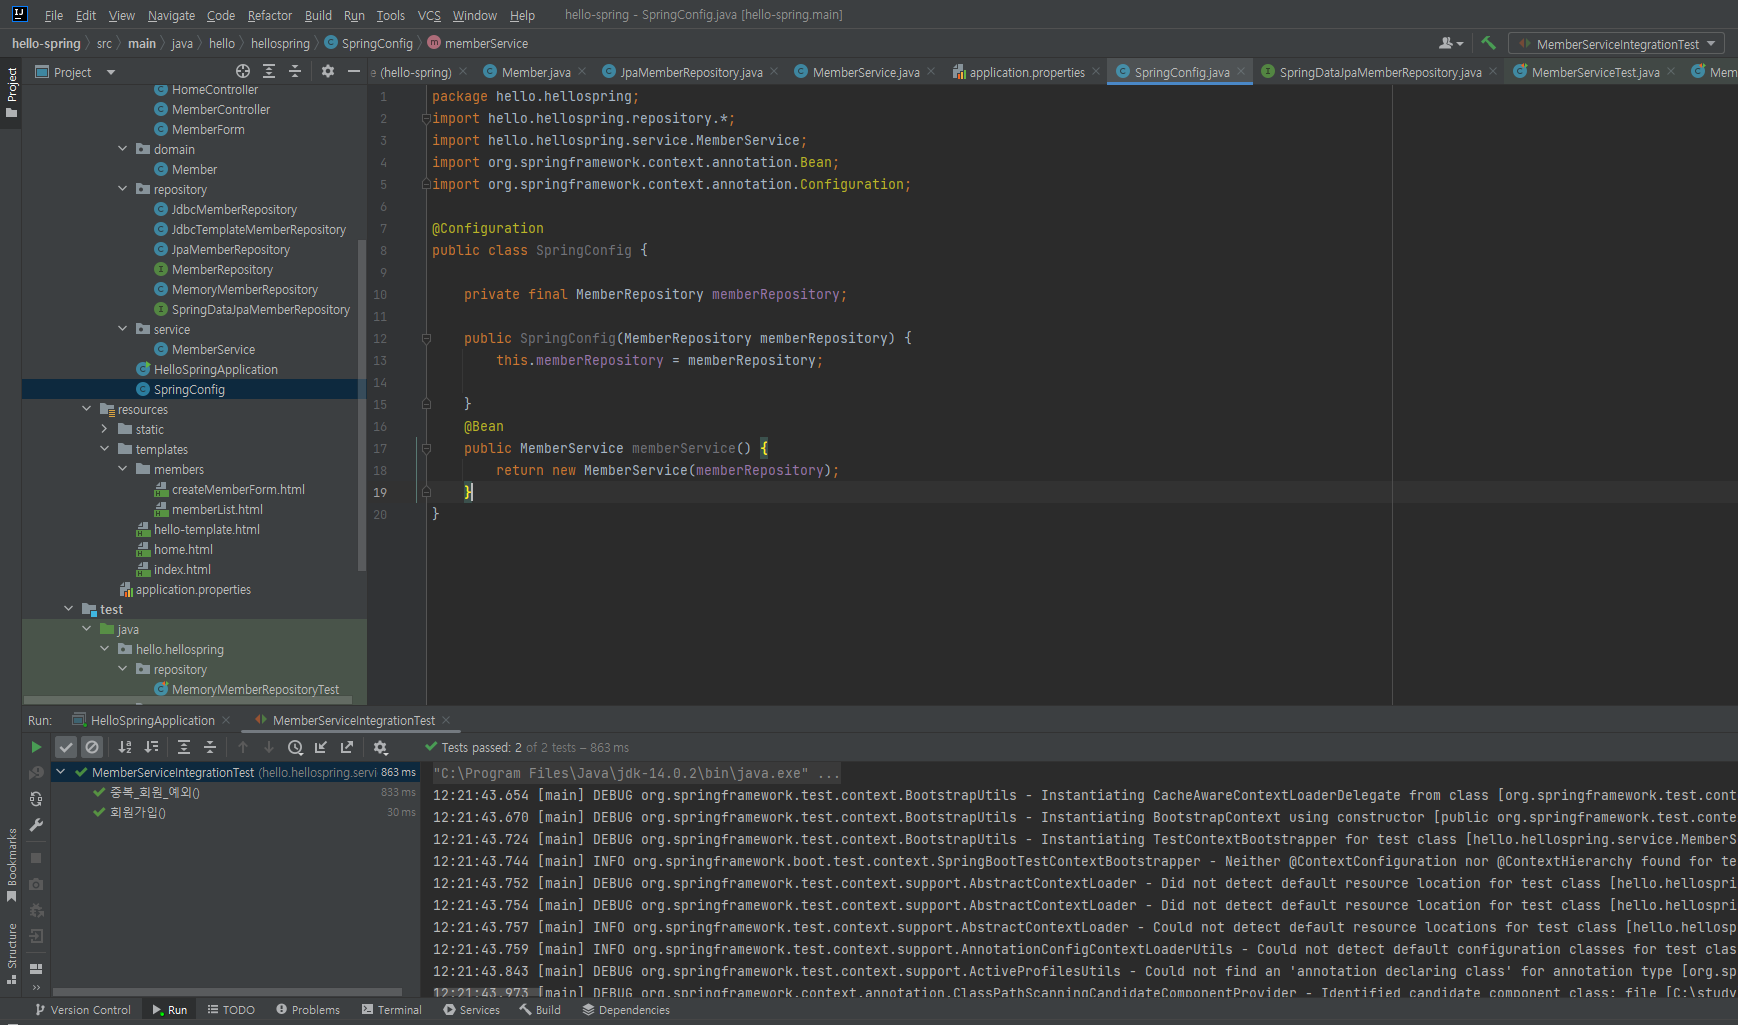Toggle auto-test rerun icon

(36, 799)
